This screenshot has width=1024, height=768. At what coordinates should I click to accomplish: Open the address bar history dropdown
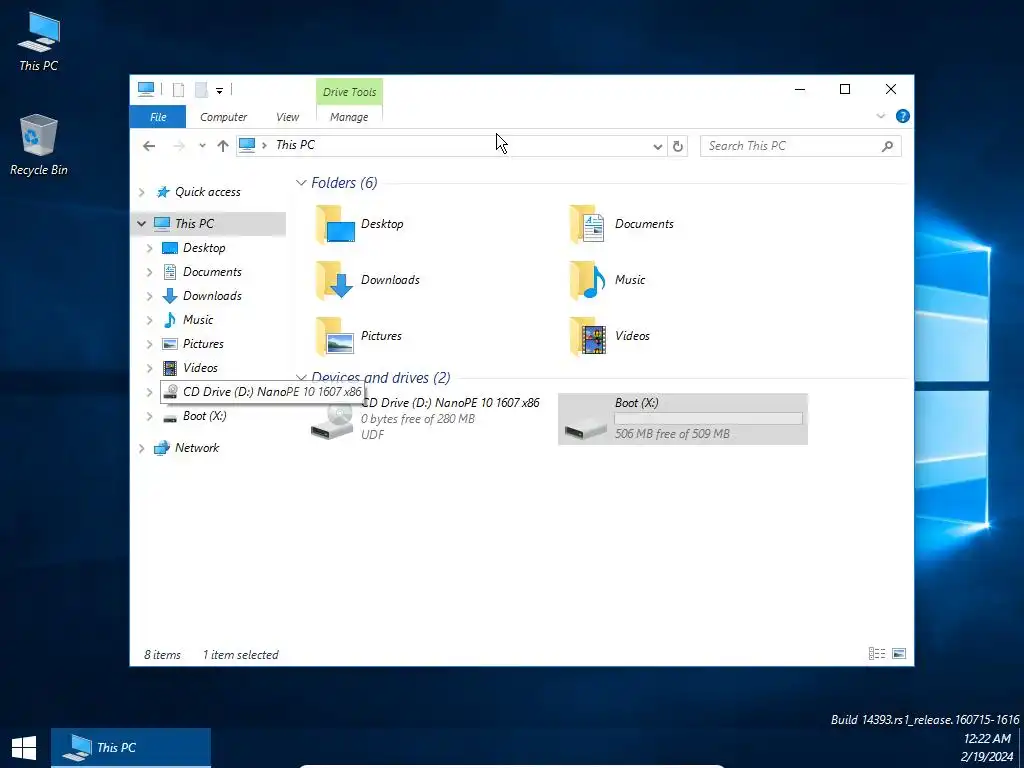pos(658,147)
